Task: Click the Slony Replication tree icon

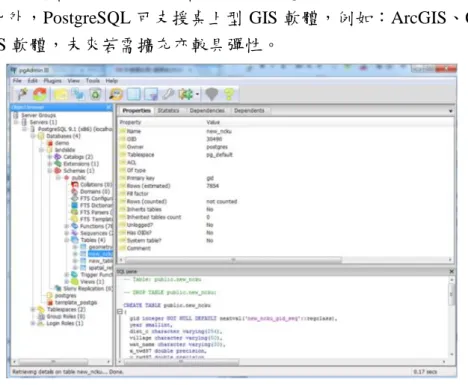Action: 58,289
